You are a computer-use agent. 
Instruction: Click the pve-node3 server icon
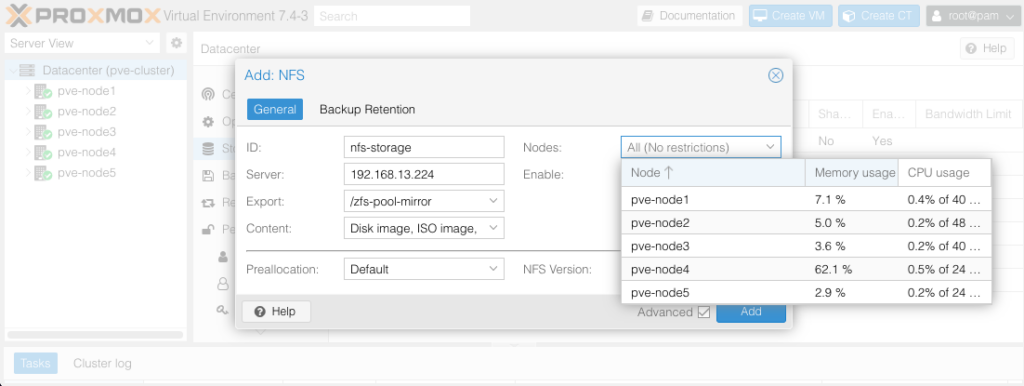pos(42,133)
